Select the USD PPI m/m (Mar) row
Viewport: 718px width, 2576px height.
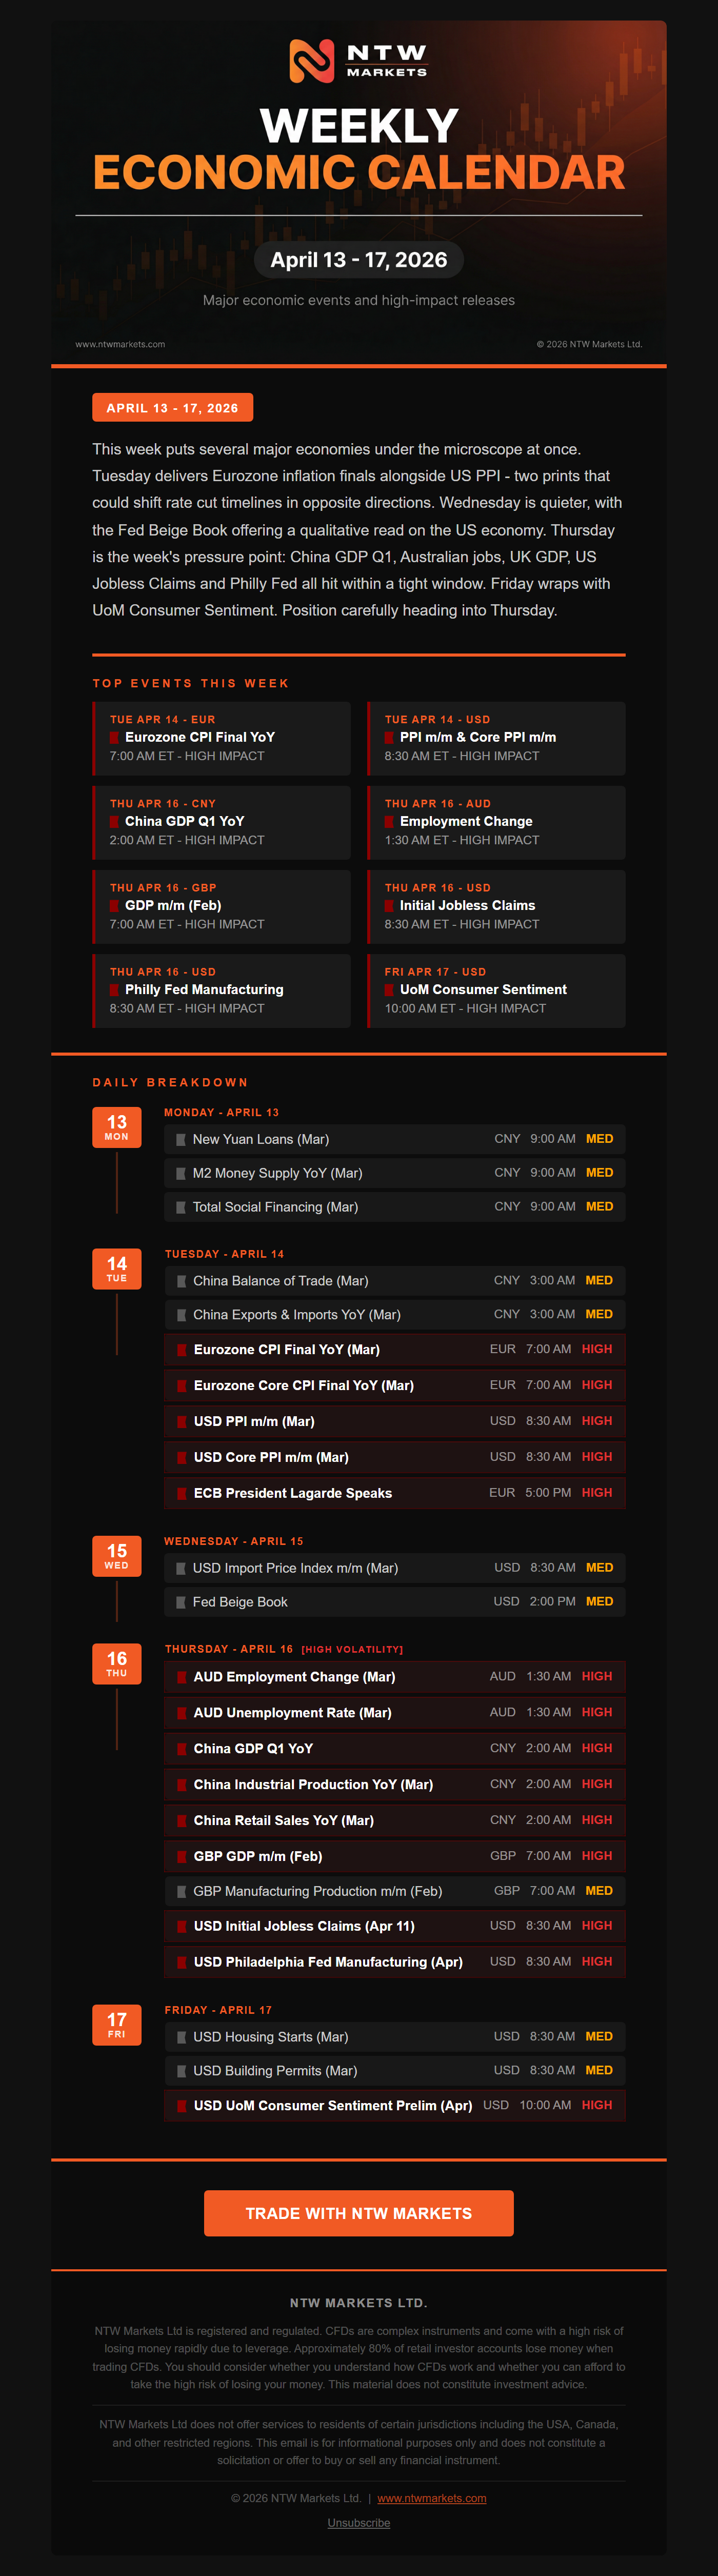[395, 1421]
